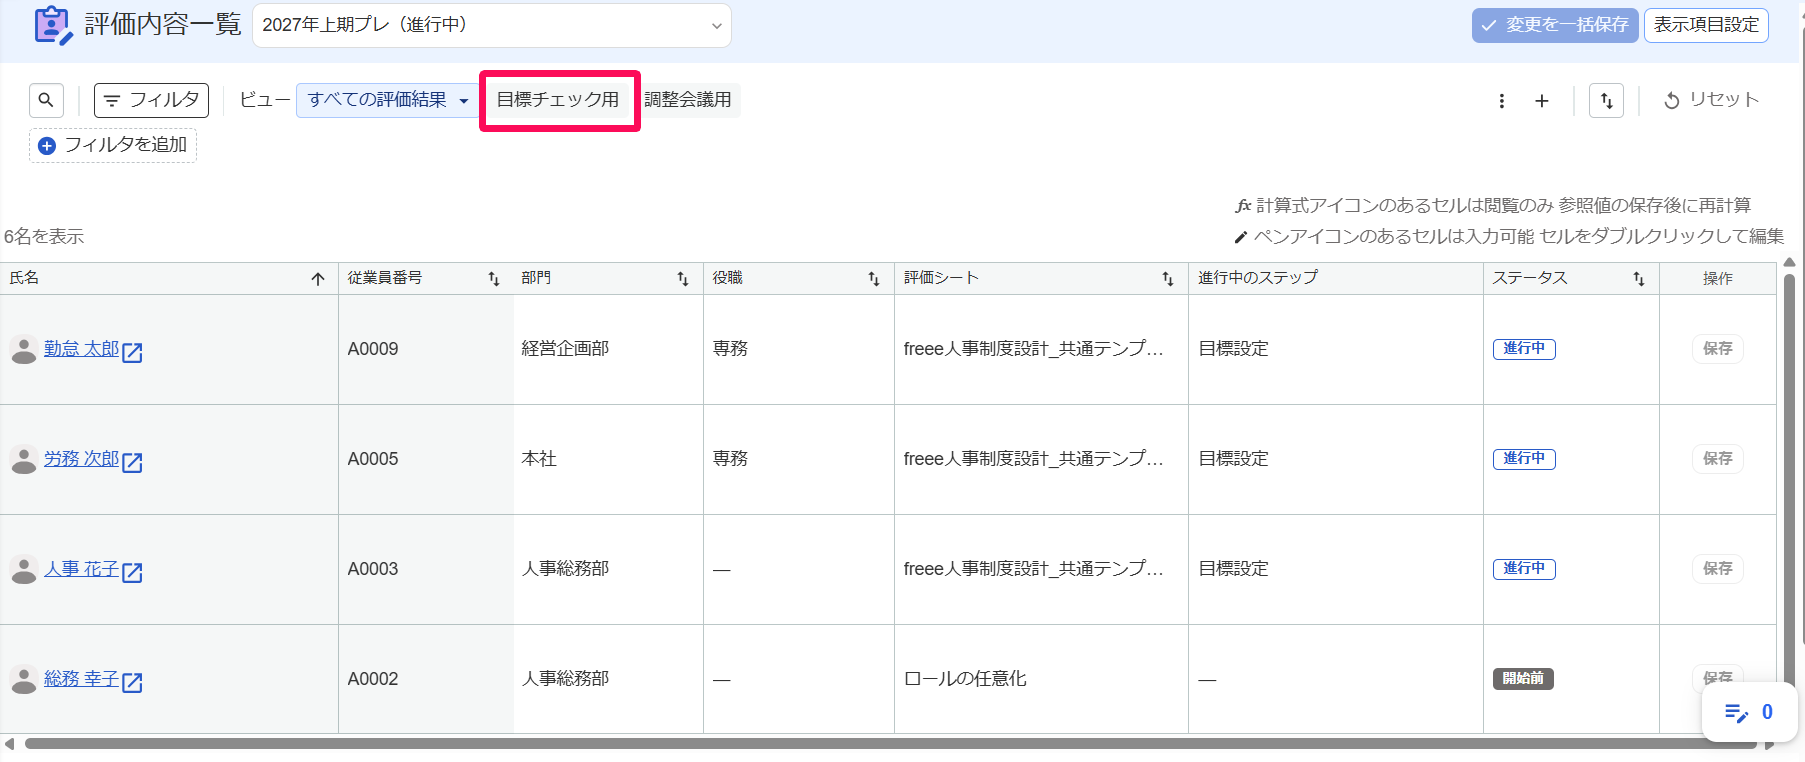This screenshot has width=1805, height=762.
Task: Open 表示項目設定 settings
Action: 1706,25
